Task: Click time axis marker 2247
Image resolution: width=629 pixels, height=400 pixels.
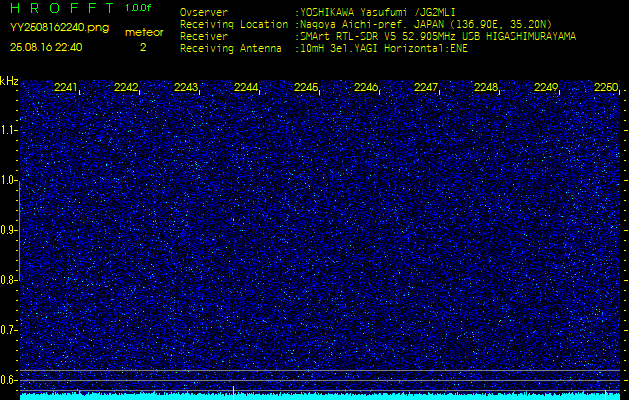Action: (426, 87)
